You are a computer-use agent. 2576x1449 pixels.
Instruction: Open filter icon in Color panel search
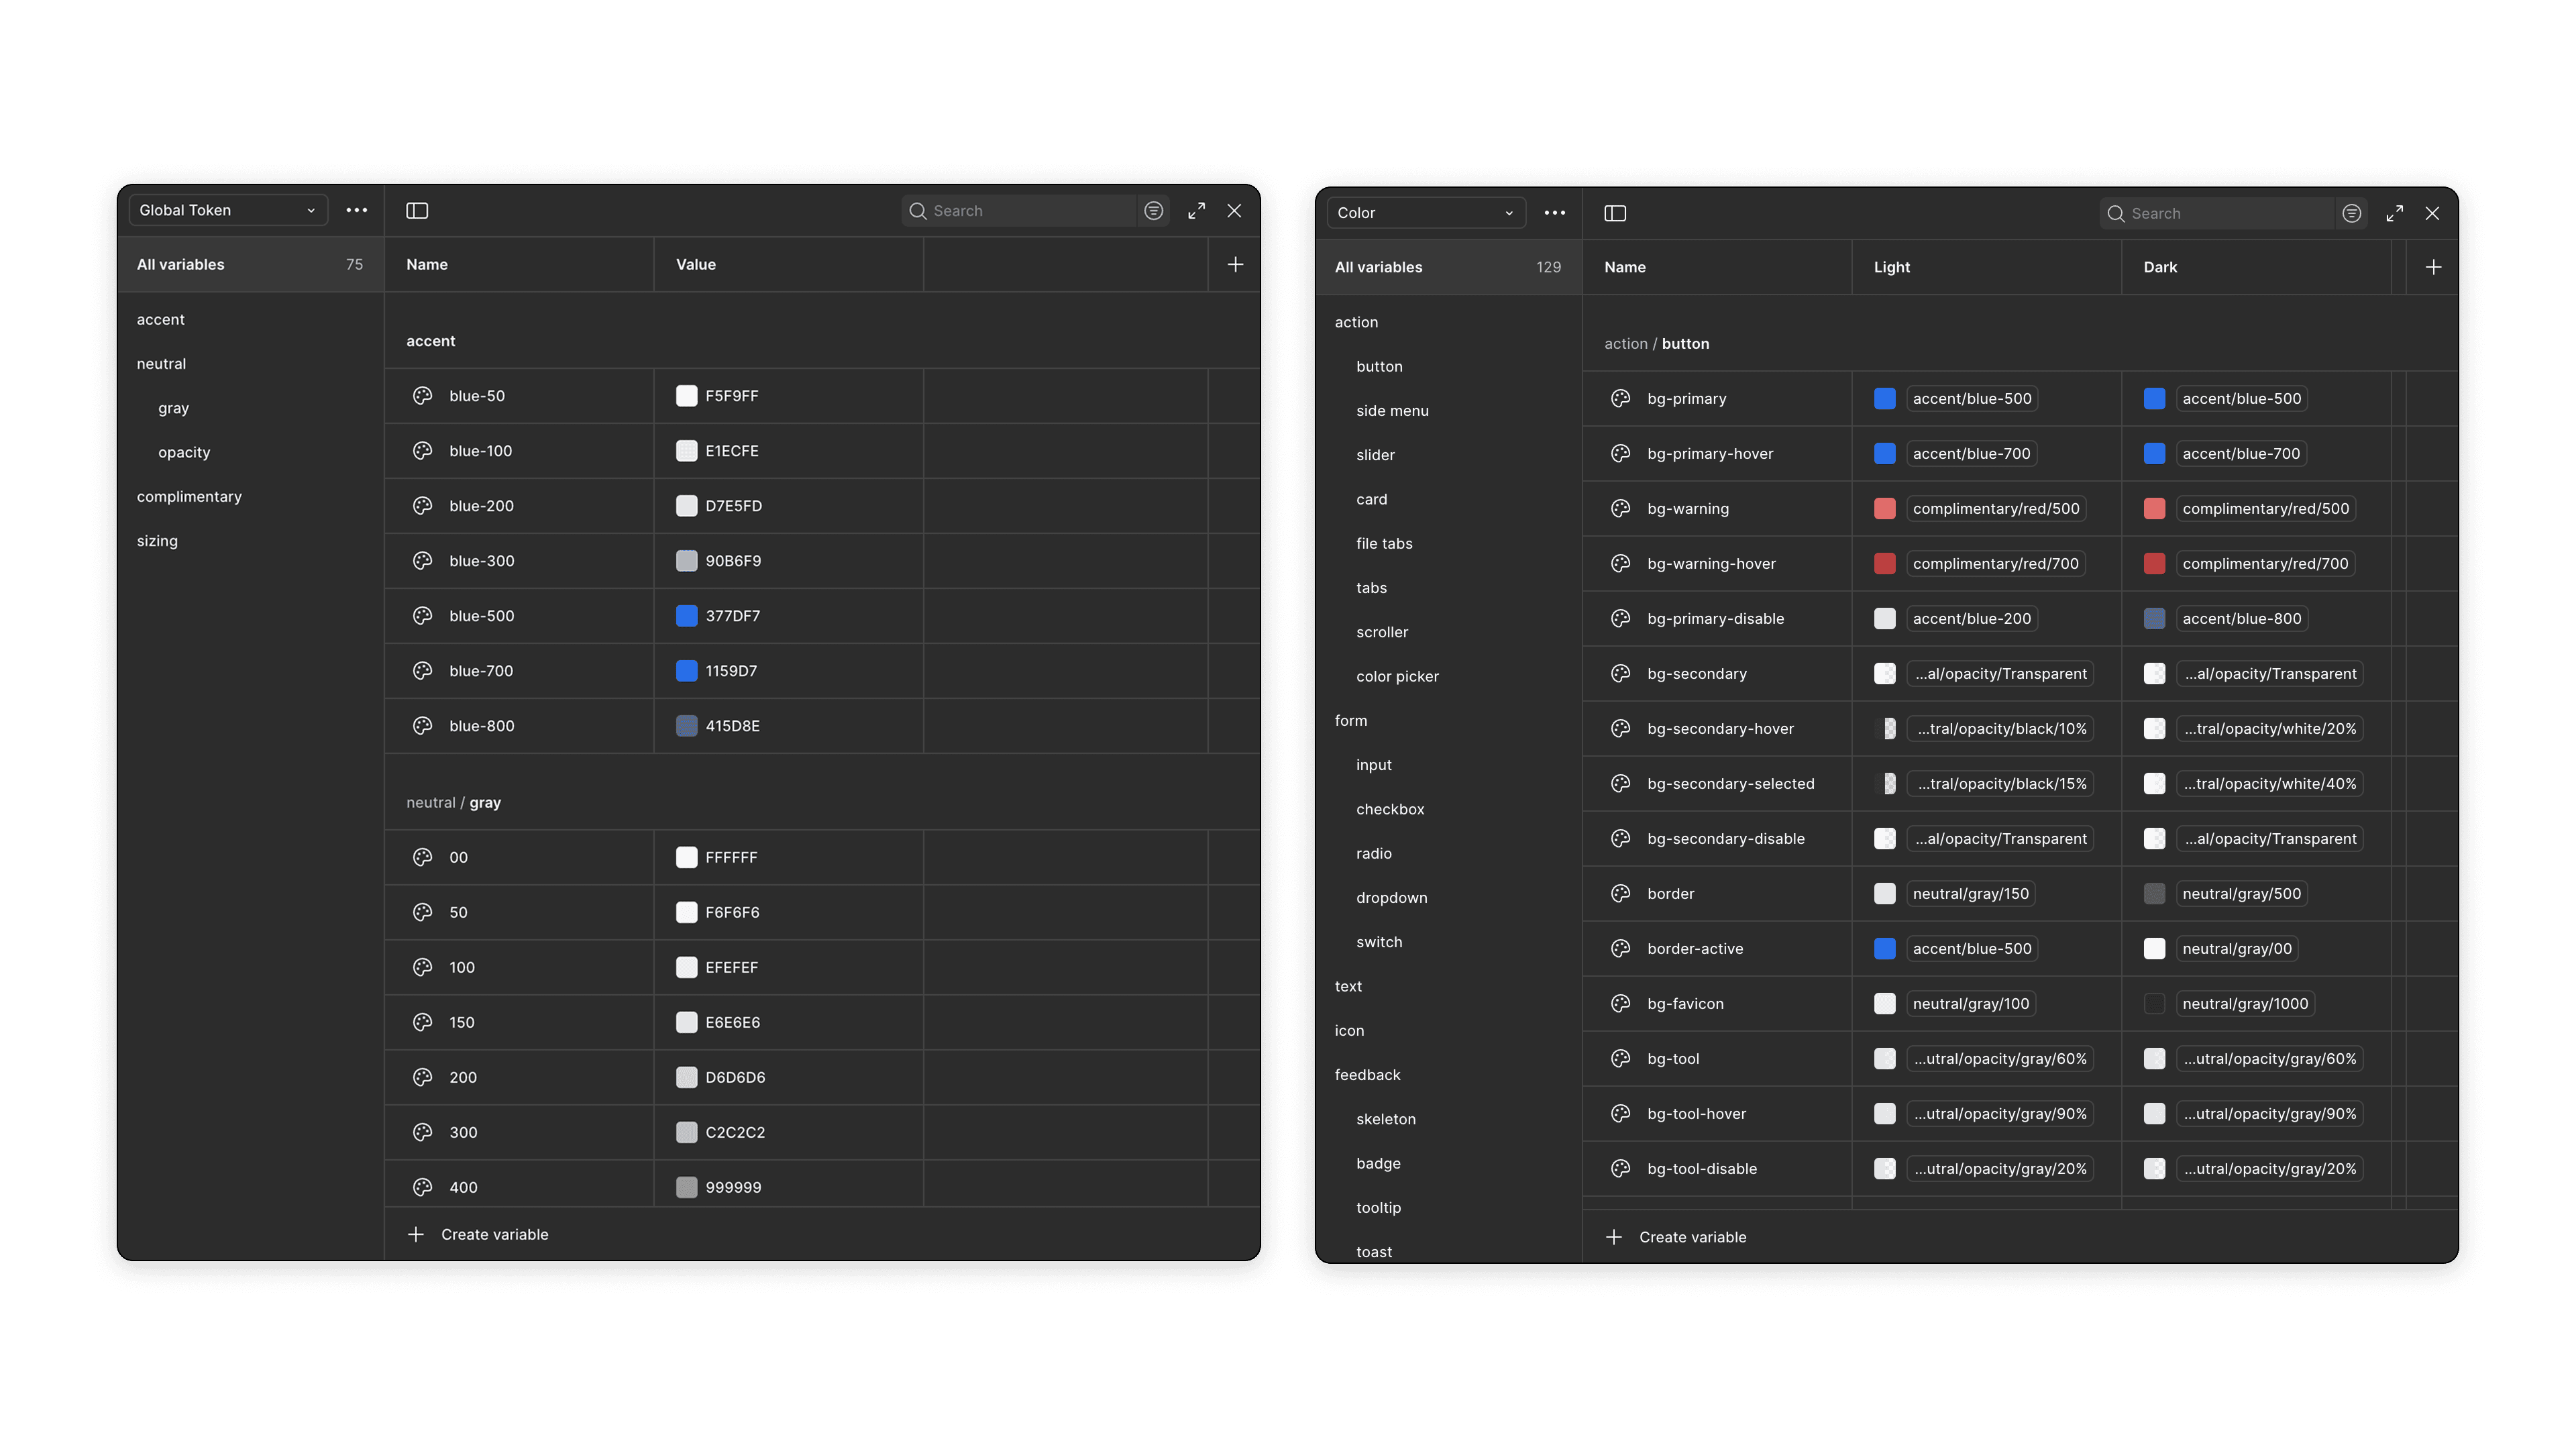coord(2352,213)
